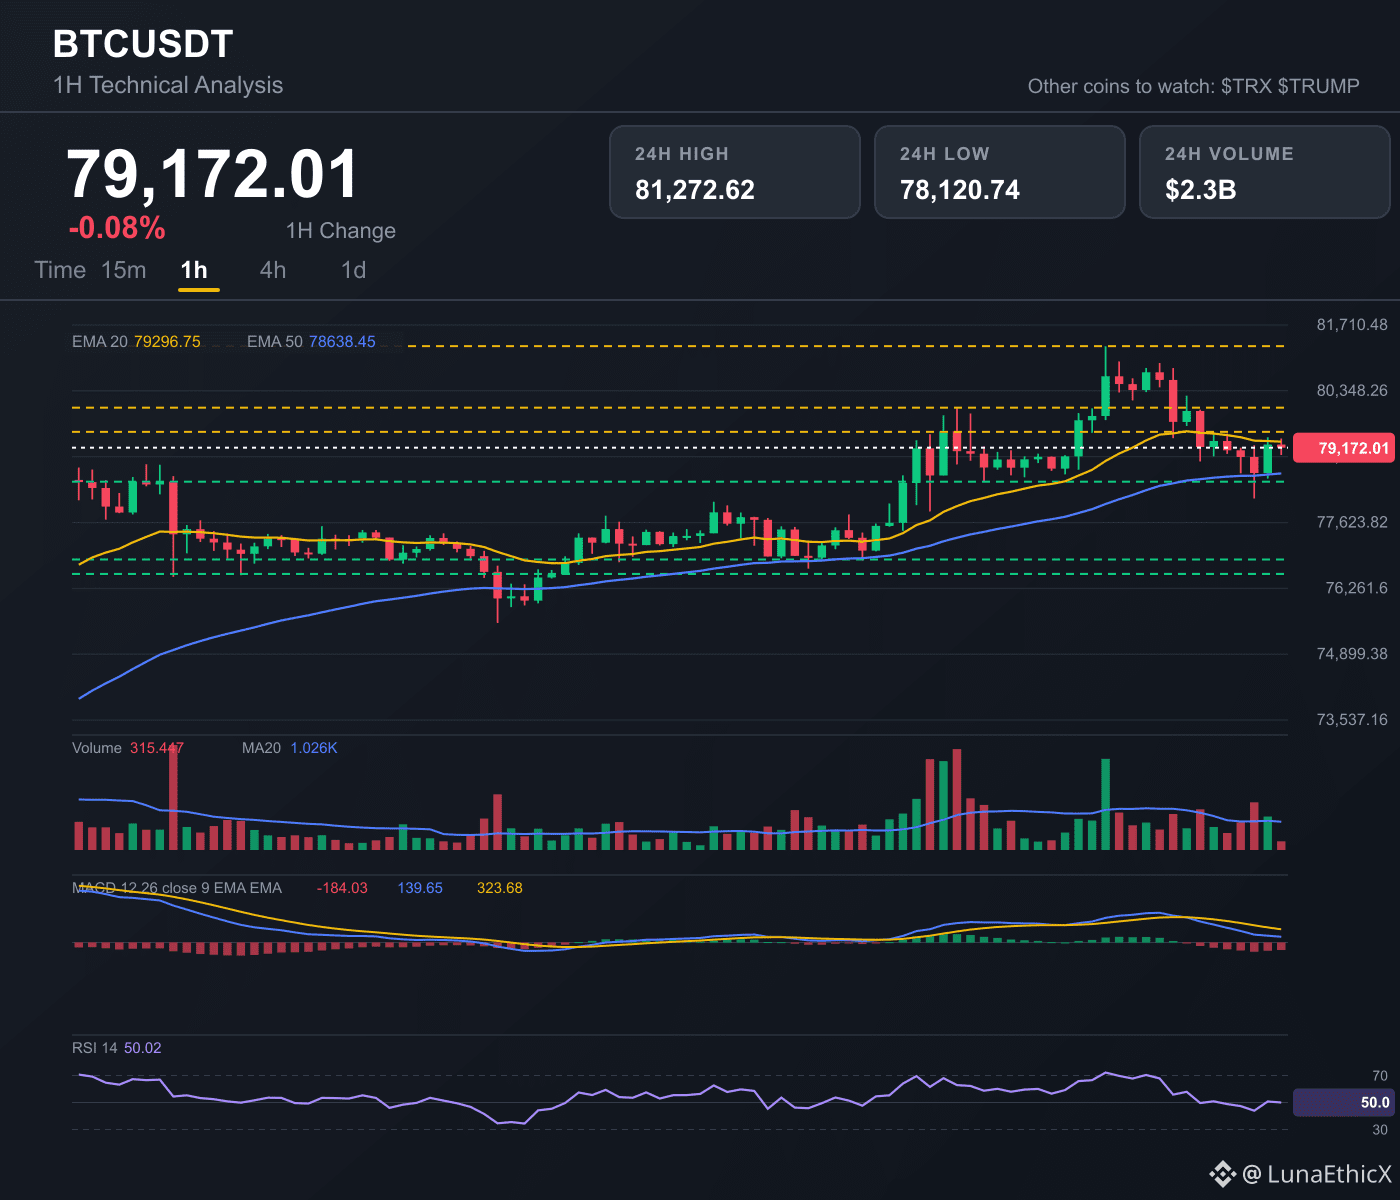
Task: Click the RSI 70 level label
Action: click(x=1380, y=1076)
